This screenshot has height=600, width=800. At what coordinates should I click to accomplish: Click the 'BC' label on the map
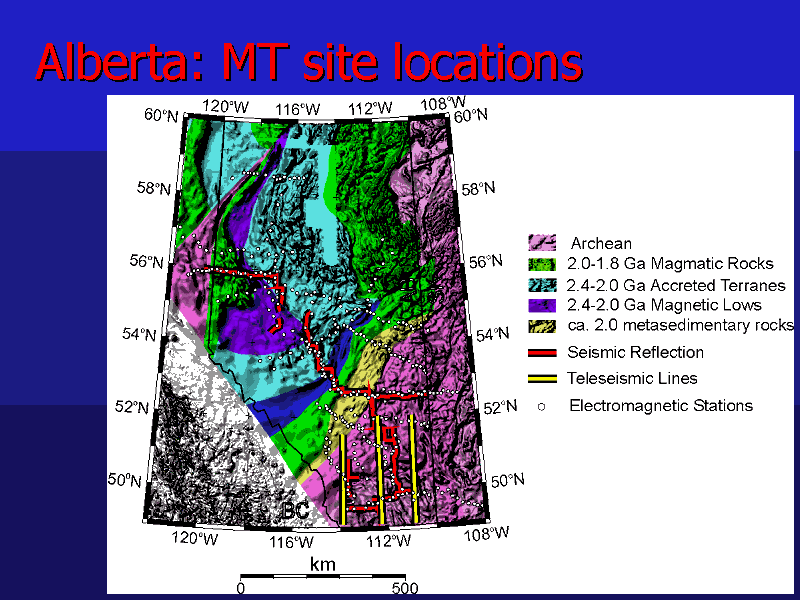click(x=294, y=511)
